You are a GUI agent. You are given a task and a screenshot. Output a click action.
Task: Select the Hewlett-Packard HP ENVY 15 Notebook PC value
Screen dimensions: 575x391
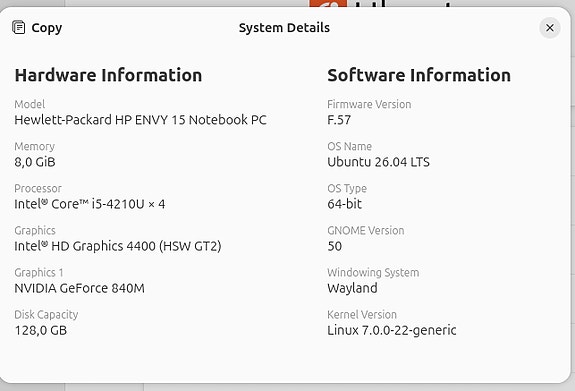coord(140,120)
